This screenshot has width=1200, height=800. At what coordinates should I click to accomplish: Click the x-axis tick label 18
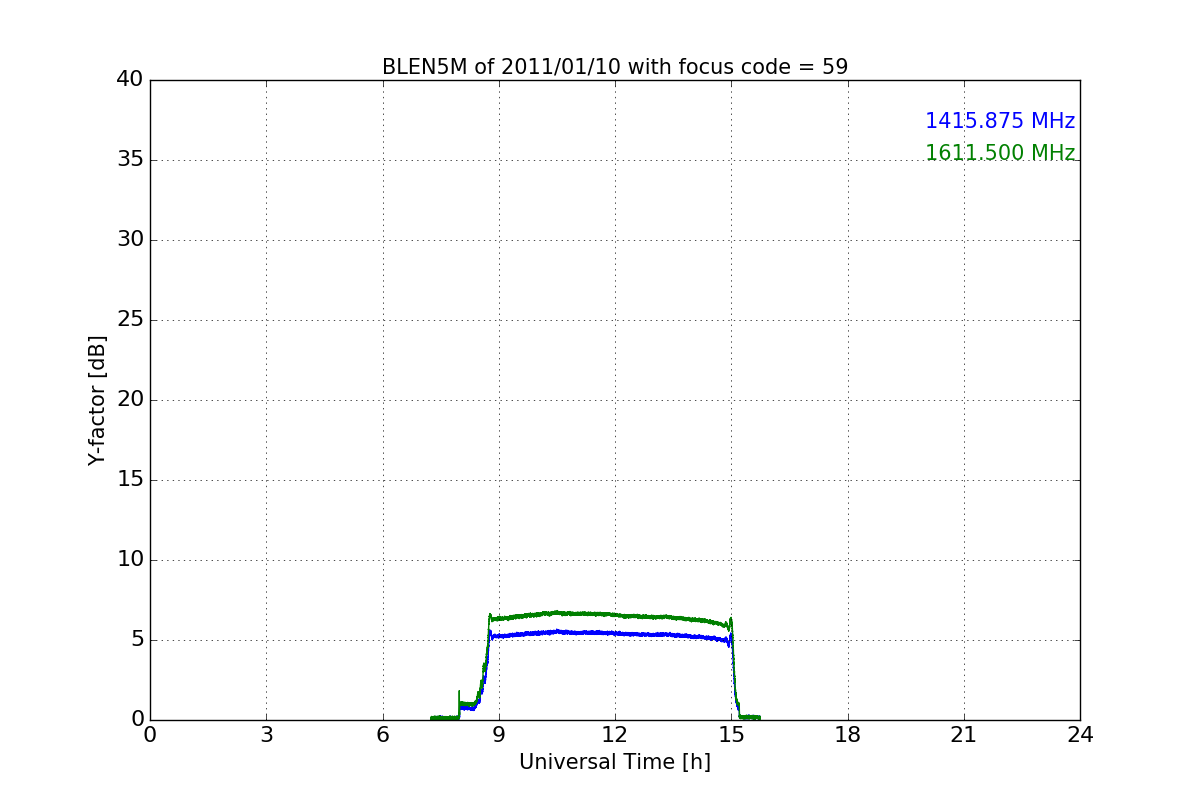click(848, 735)
